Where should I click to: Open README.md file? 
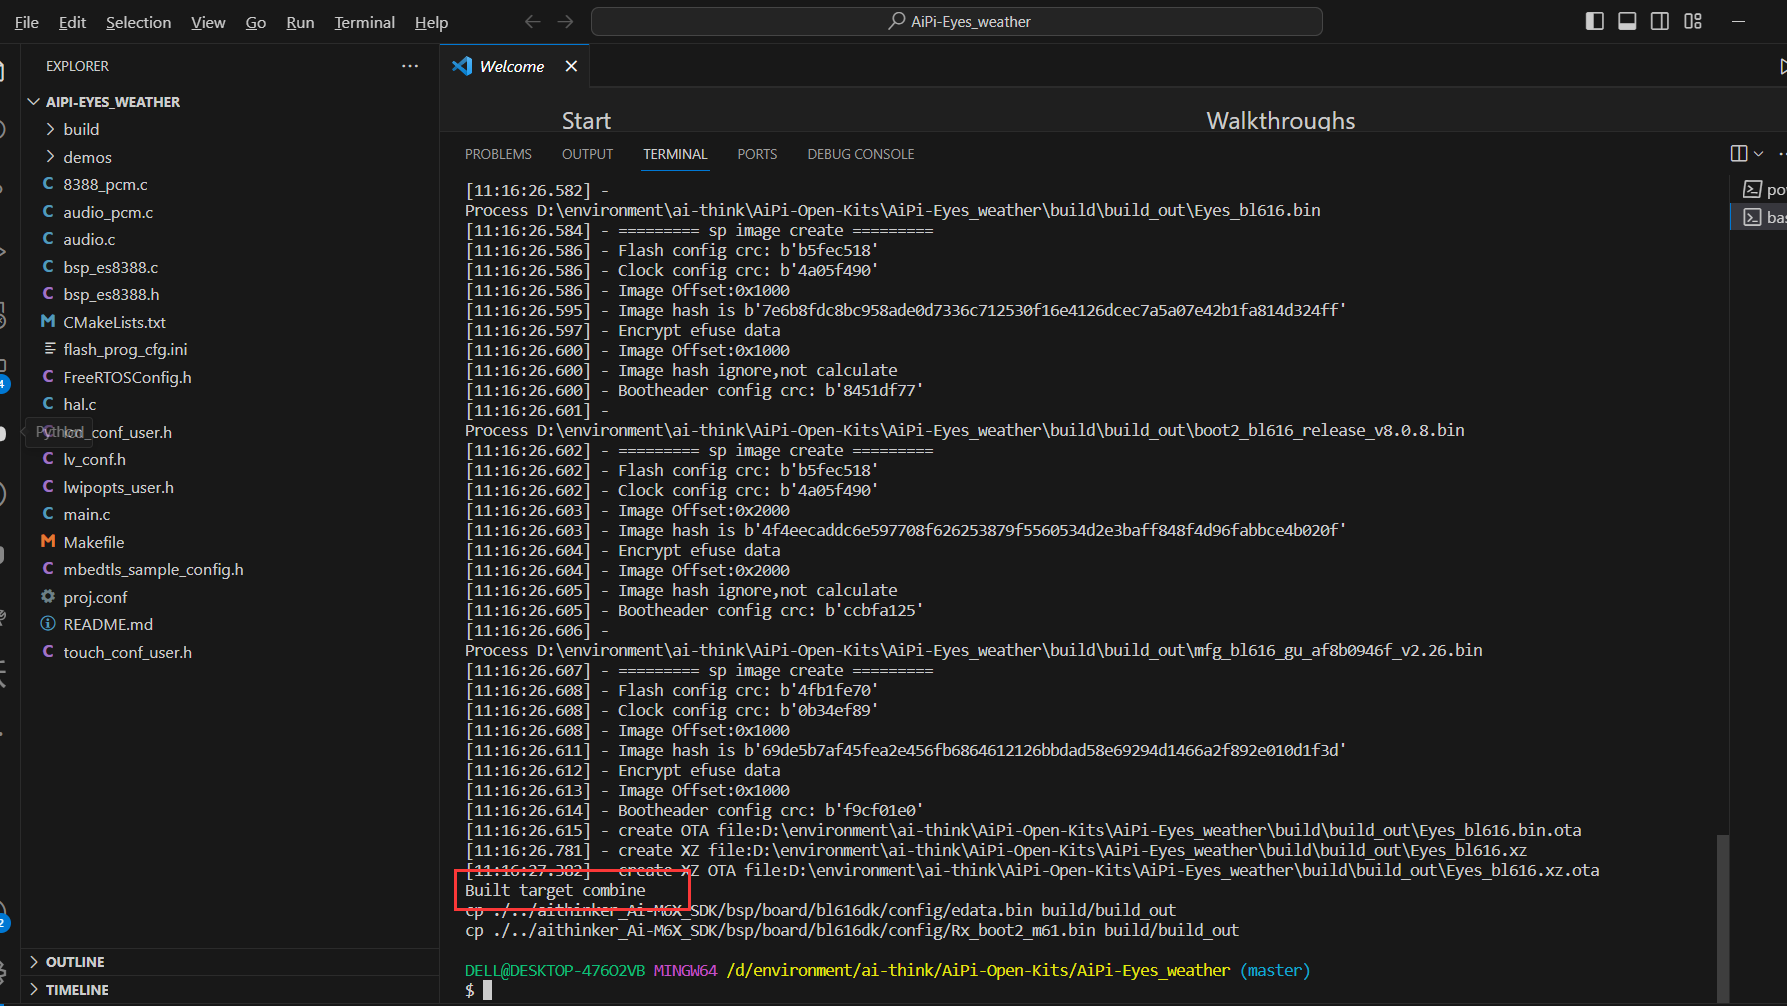230,624
